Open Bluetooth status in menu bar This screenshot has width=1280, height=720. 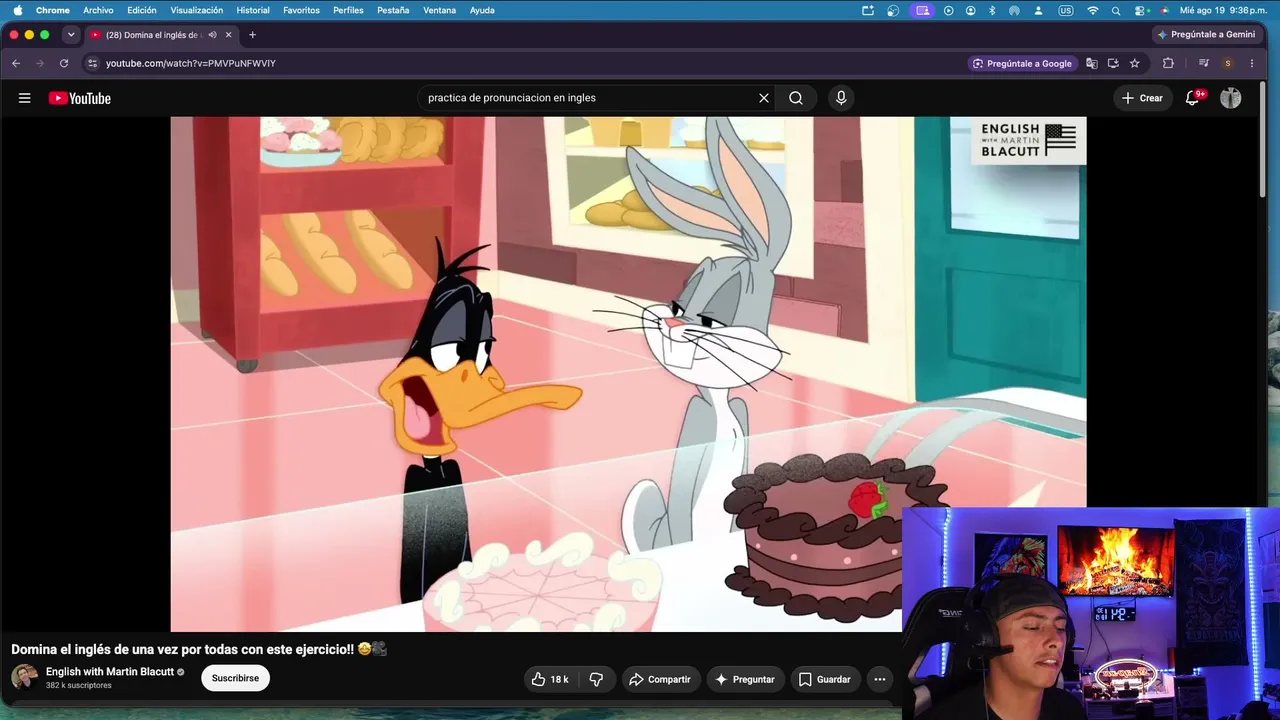(992, 10)
